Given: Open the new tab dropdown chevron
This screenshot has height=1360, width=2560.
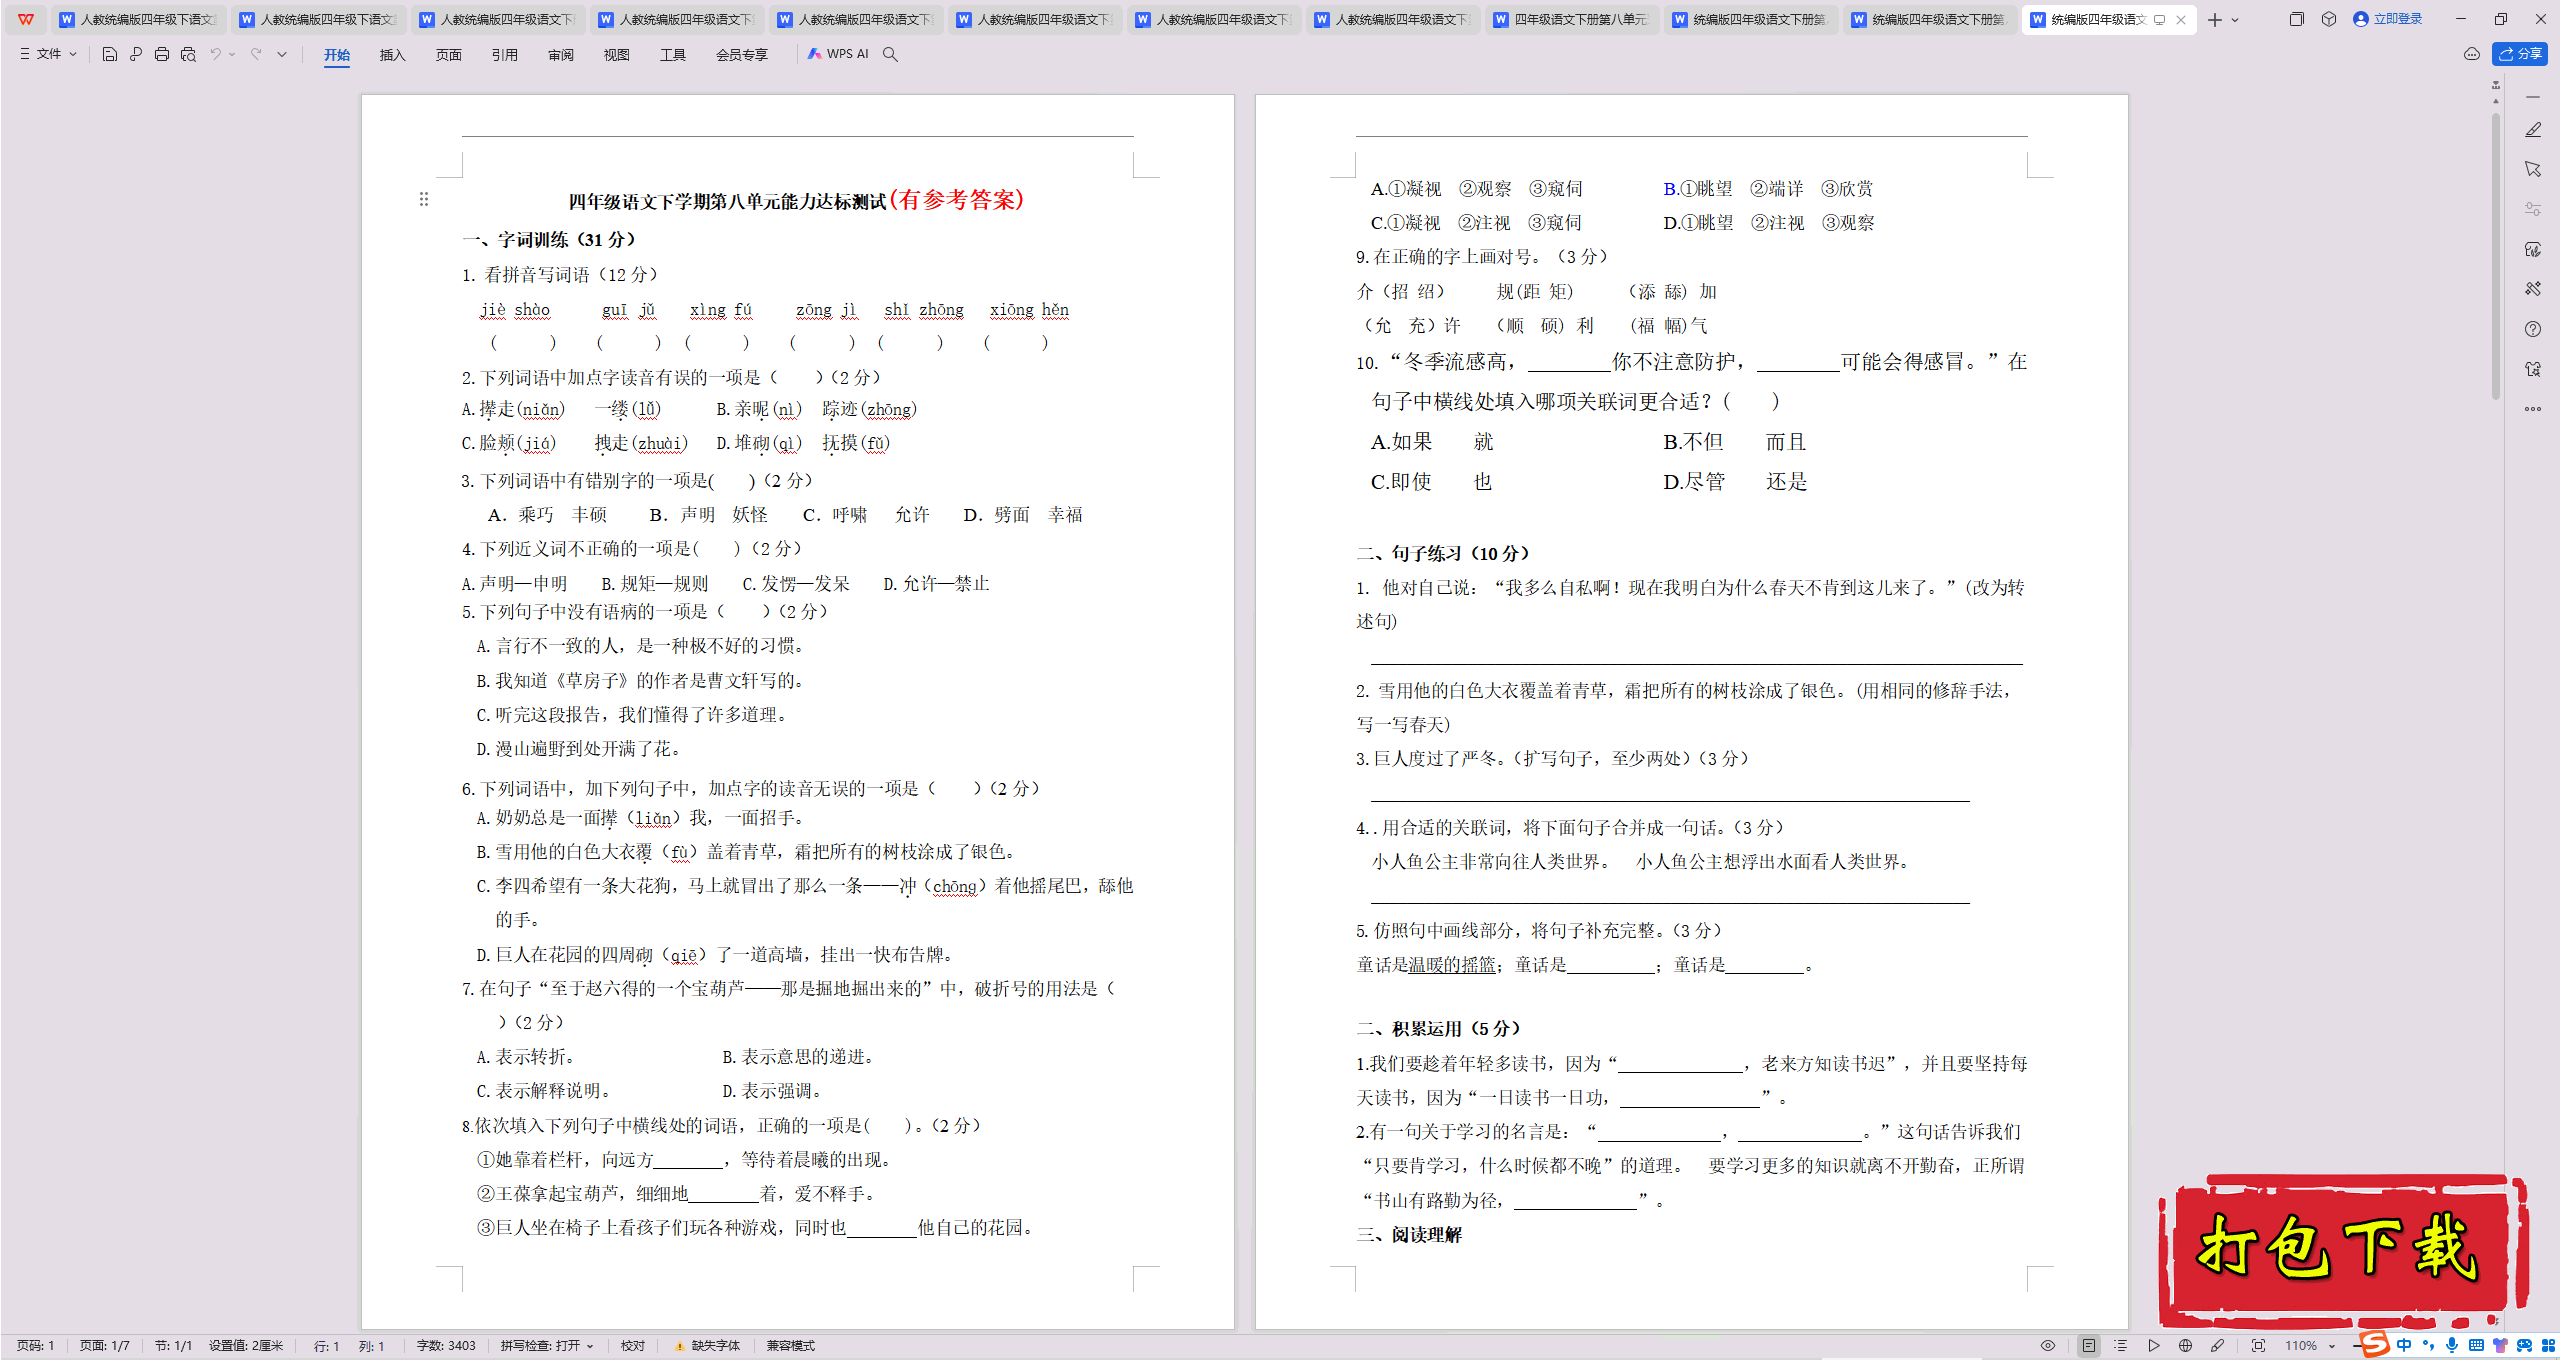Looking at the screenshot, I should point(2235,19).
